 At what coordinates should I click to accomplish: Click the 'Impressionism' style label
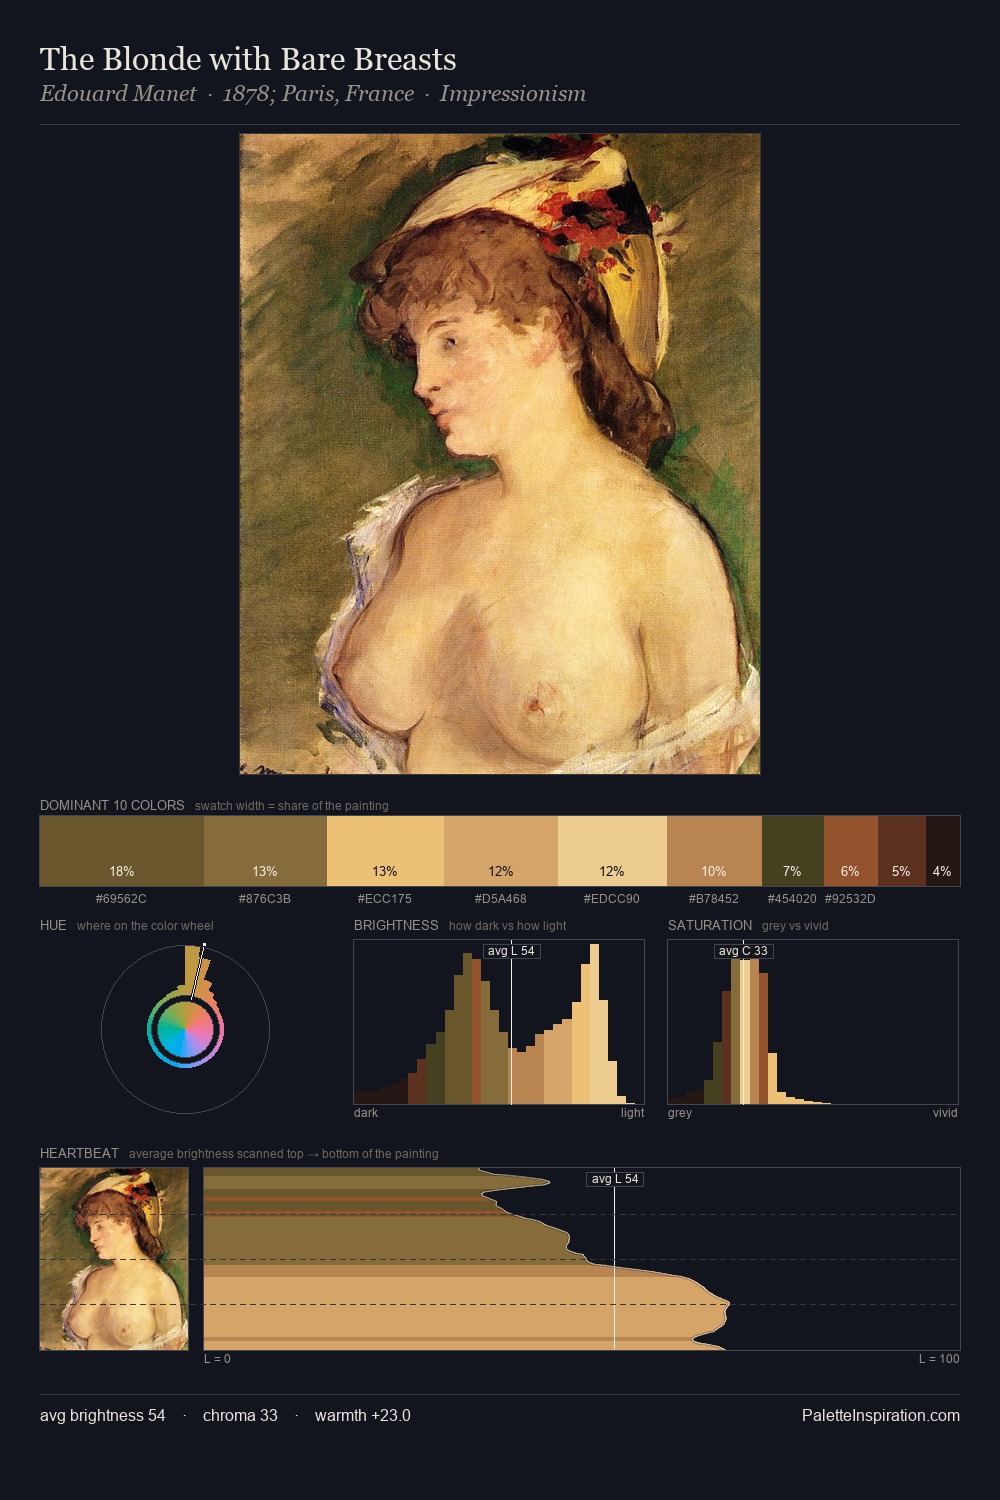[513, 94]
